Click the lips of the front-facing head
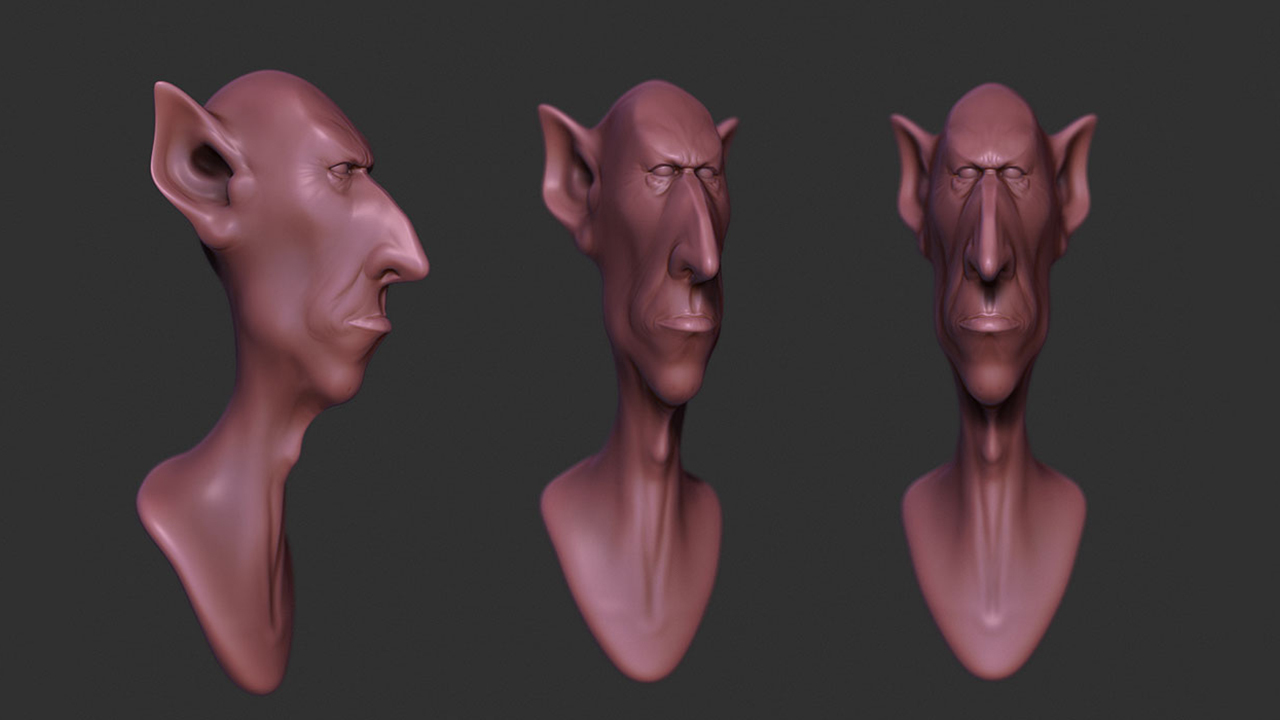 (989, 323)
